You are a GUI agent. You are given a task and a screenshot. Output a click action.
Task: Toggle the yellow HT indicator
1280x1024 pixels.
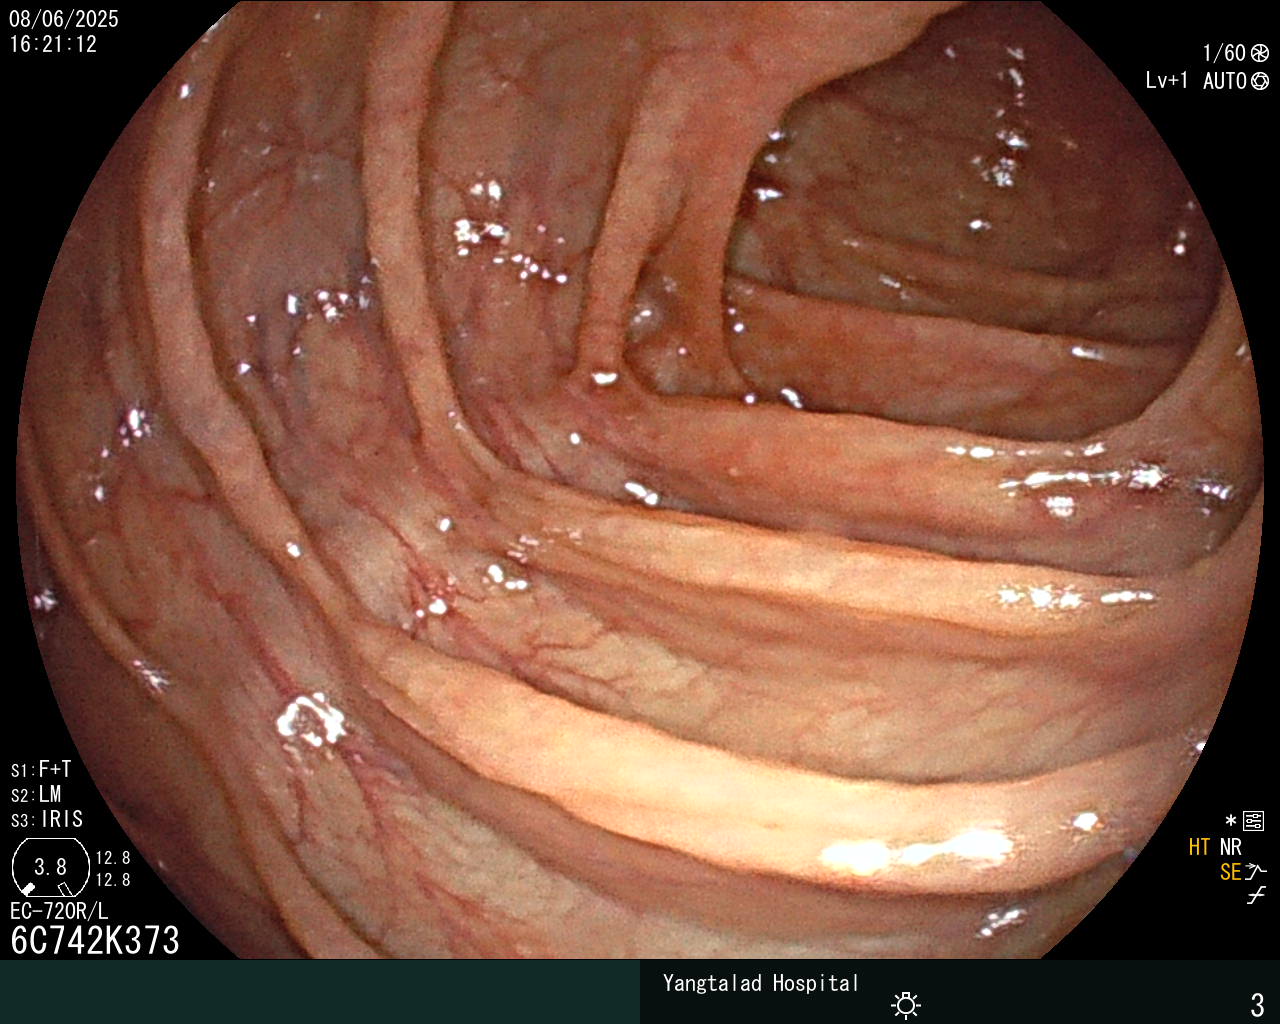(1199, 847)
